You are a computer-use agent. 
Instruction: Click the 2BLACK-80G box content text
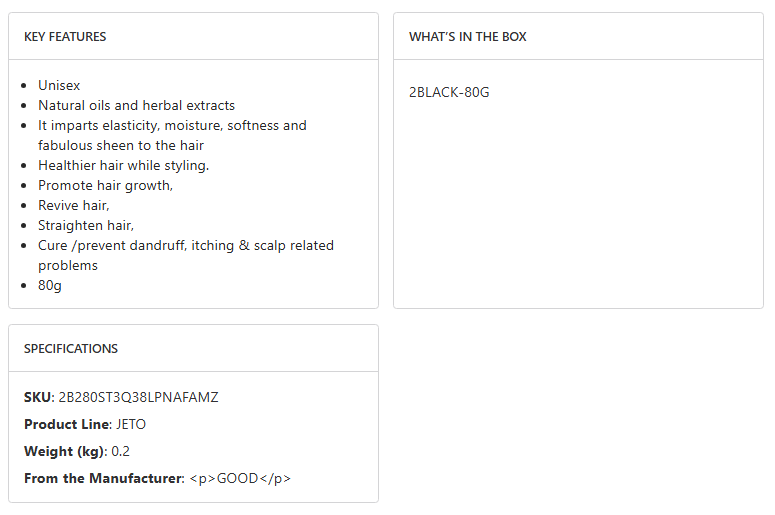(x=449, y=93)
